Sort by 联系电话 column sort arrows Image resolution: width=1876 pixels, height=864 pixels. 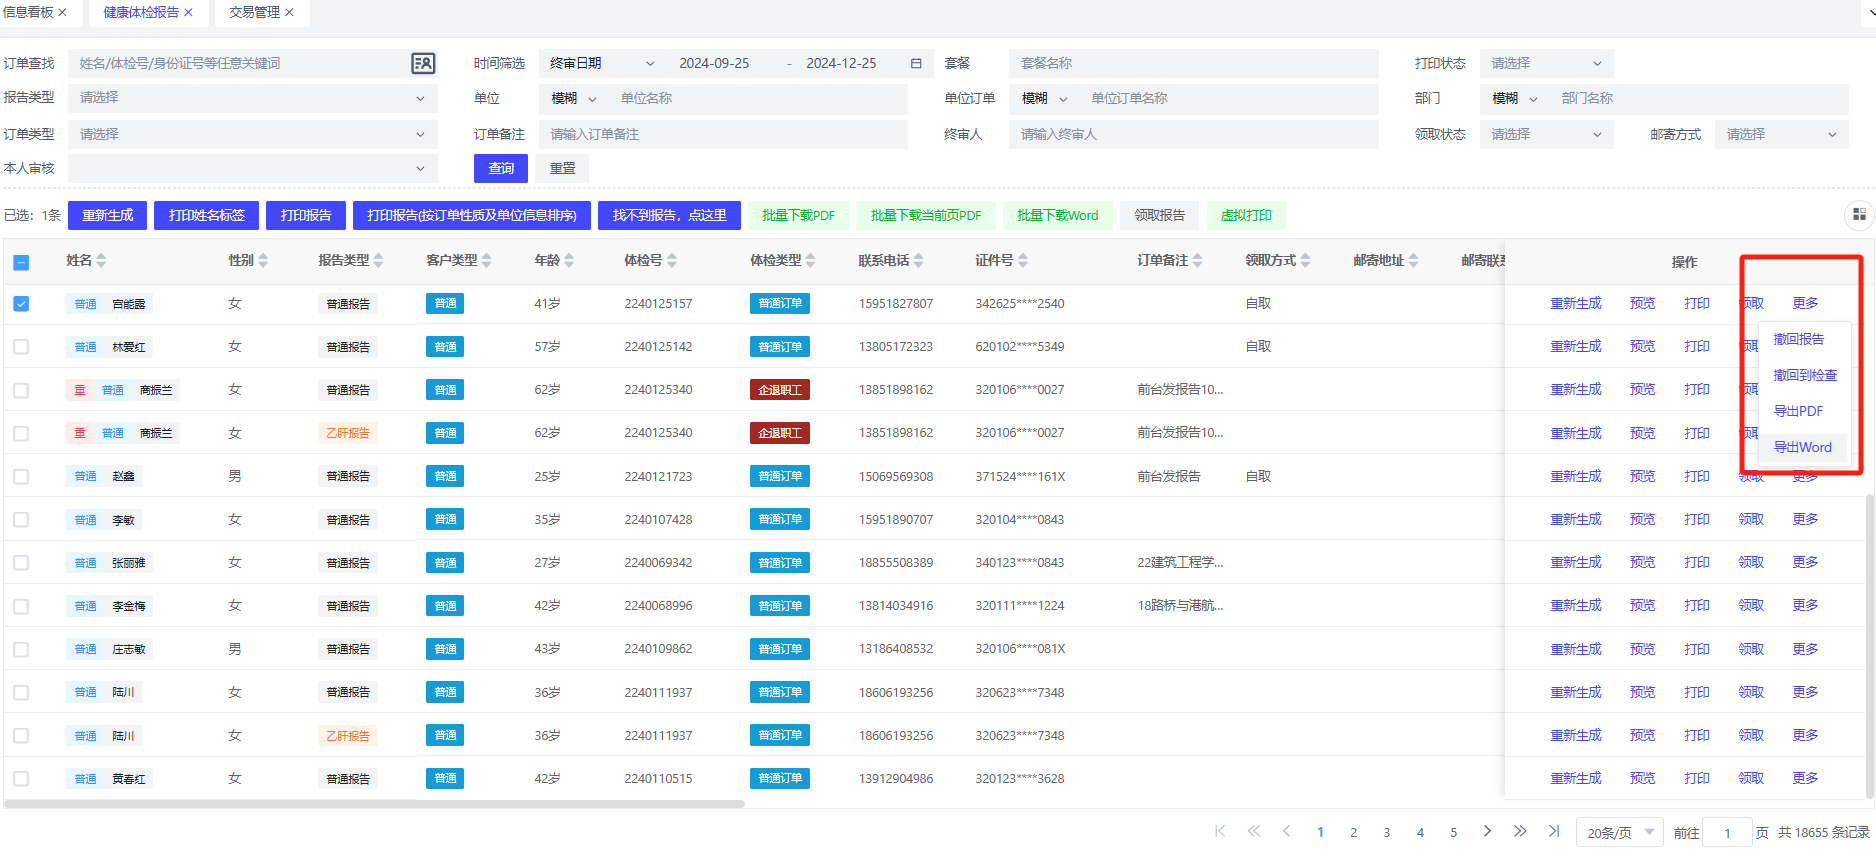919,260
